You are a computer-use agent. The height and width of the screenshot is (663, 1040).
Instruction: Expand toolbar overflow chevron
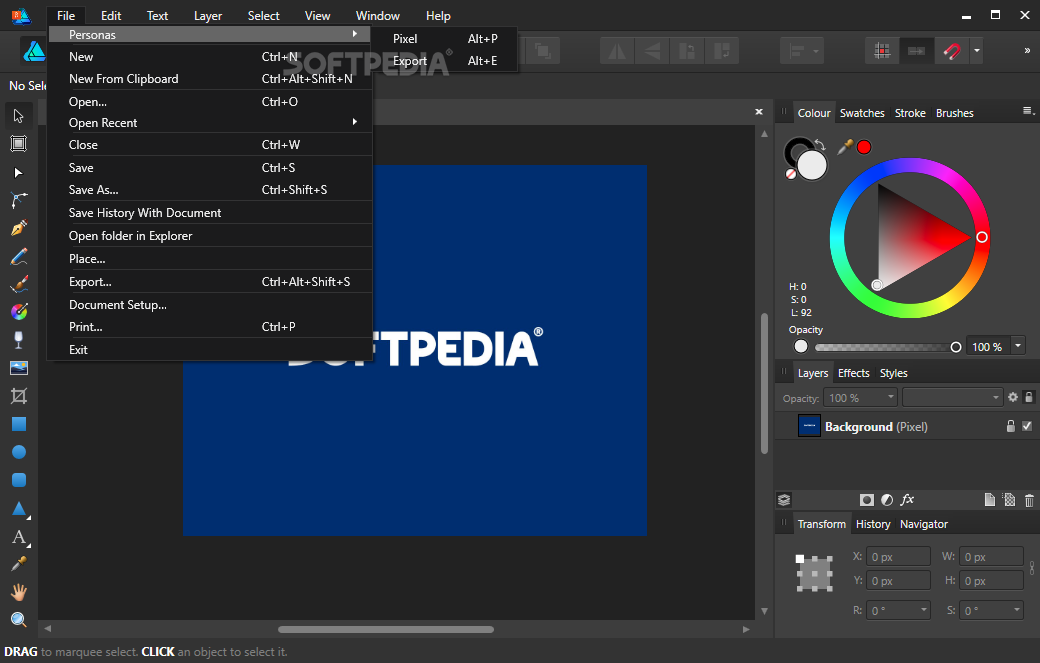point(1027,51)
